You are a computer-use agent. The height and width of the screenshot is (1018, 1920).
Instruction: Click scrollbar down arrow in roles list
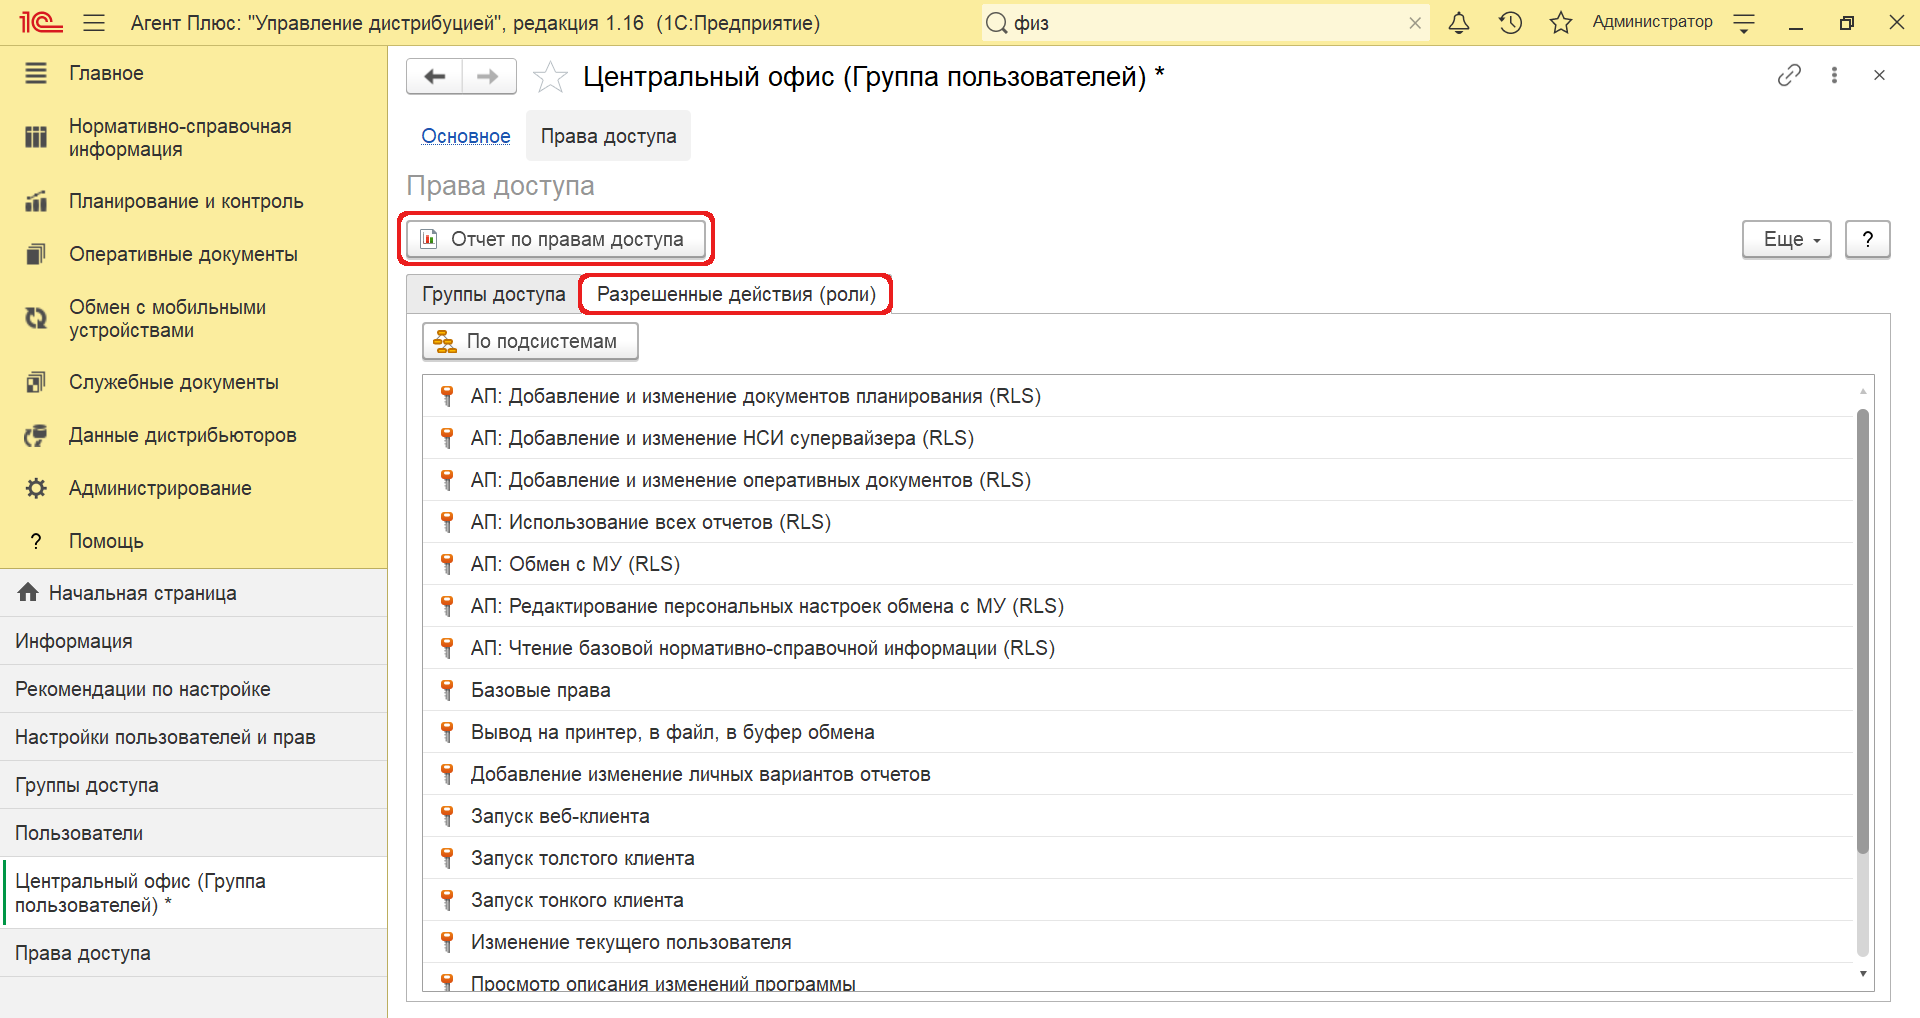tap(1862, 974)
